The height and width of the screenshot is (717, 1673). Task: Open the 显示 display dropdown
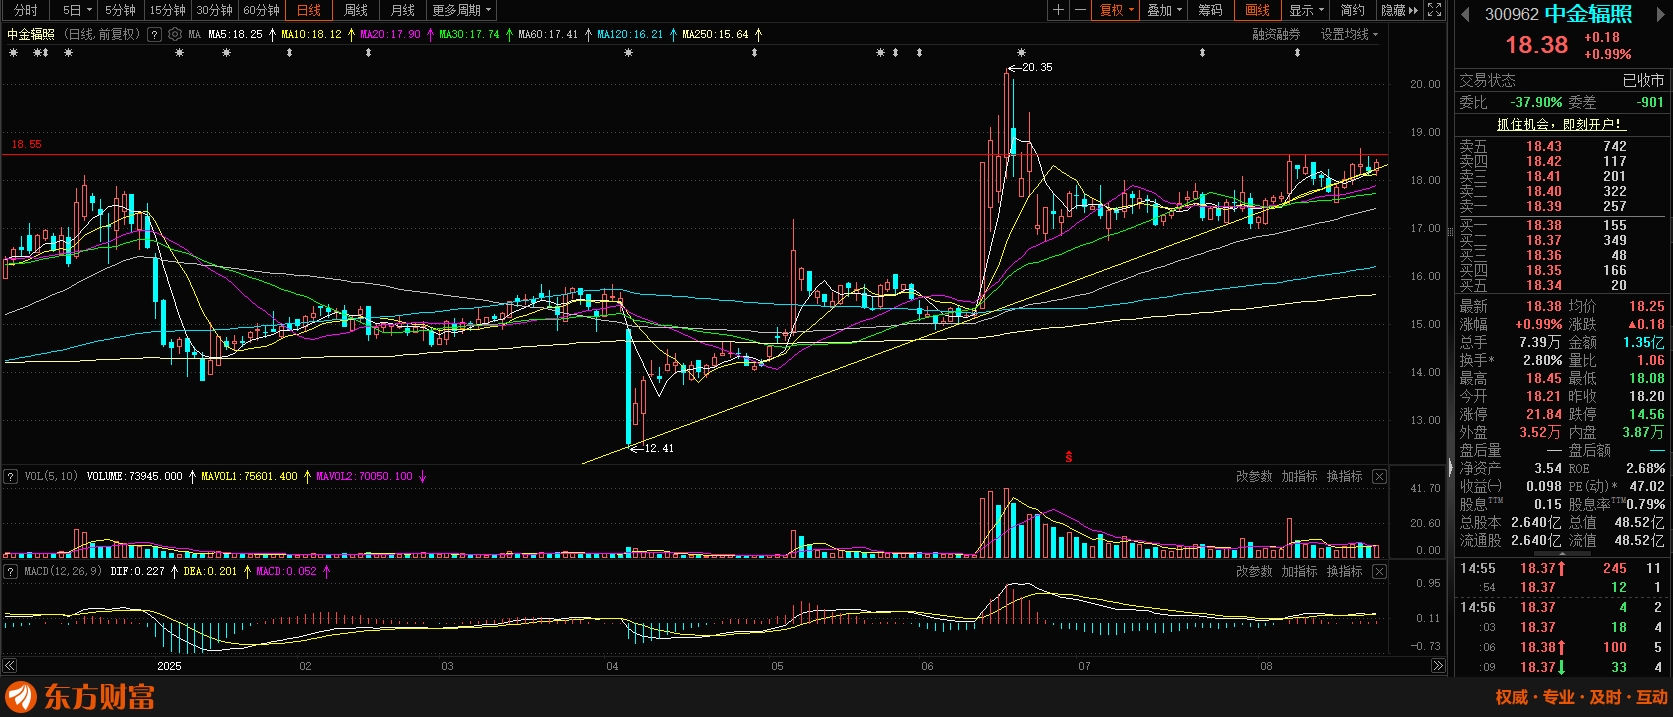pyautogui.click(x=1306, y=10)
